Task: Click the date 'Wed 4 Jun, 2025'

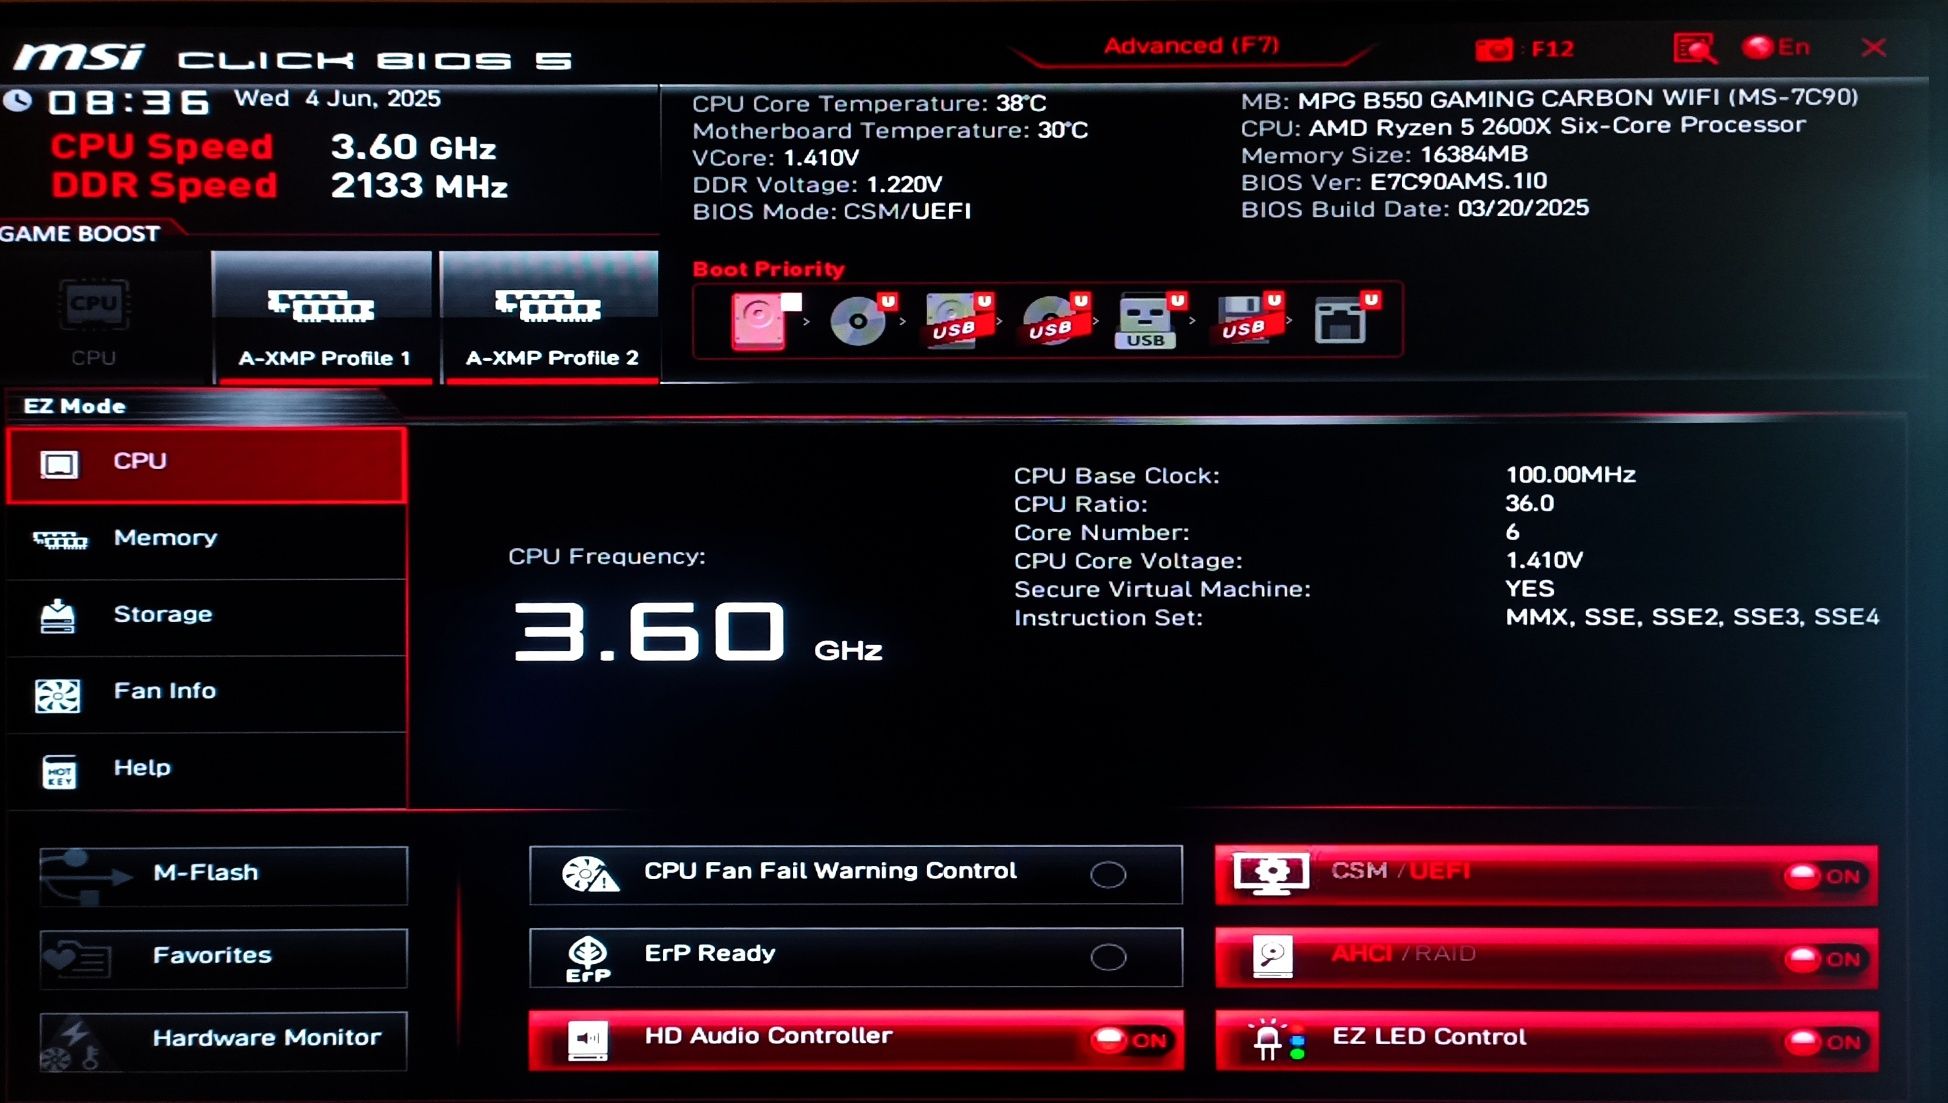Action: [337, 98]
